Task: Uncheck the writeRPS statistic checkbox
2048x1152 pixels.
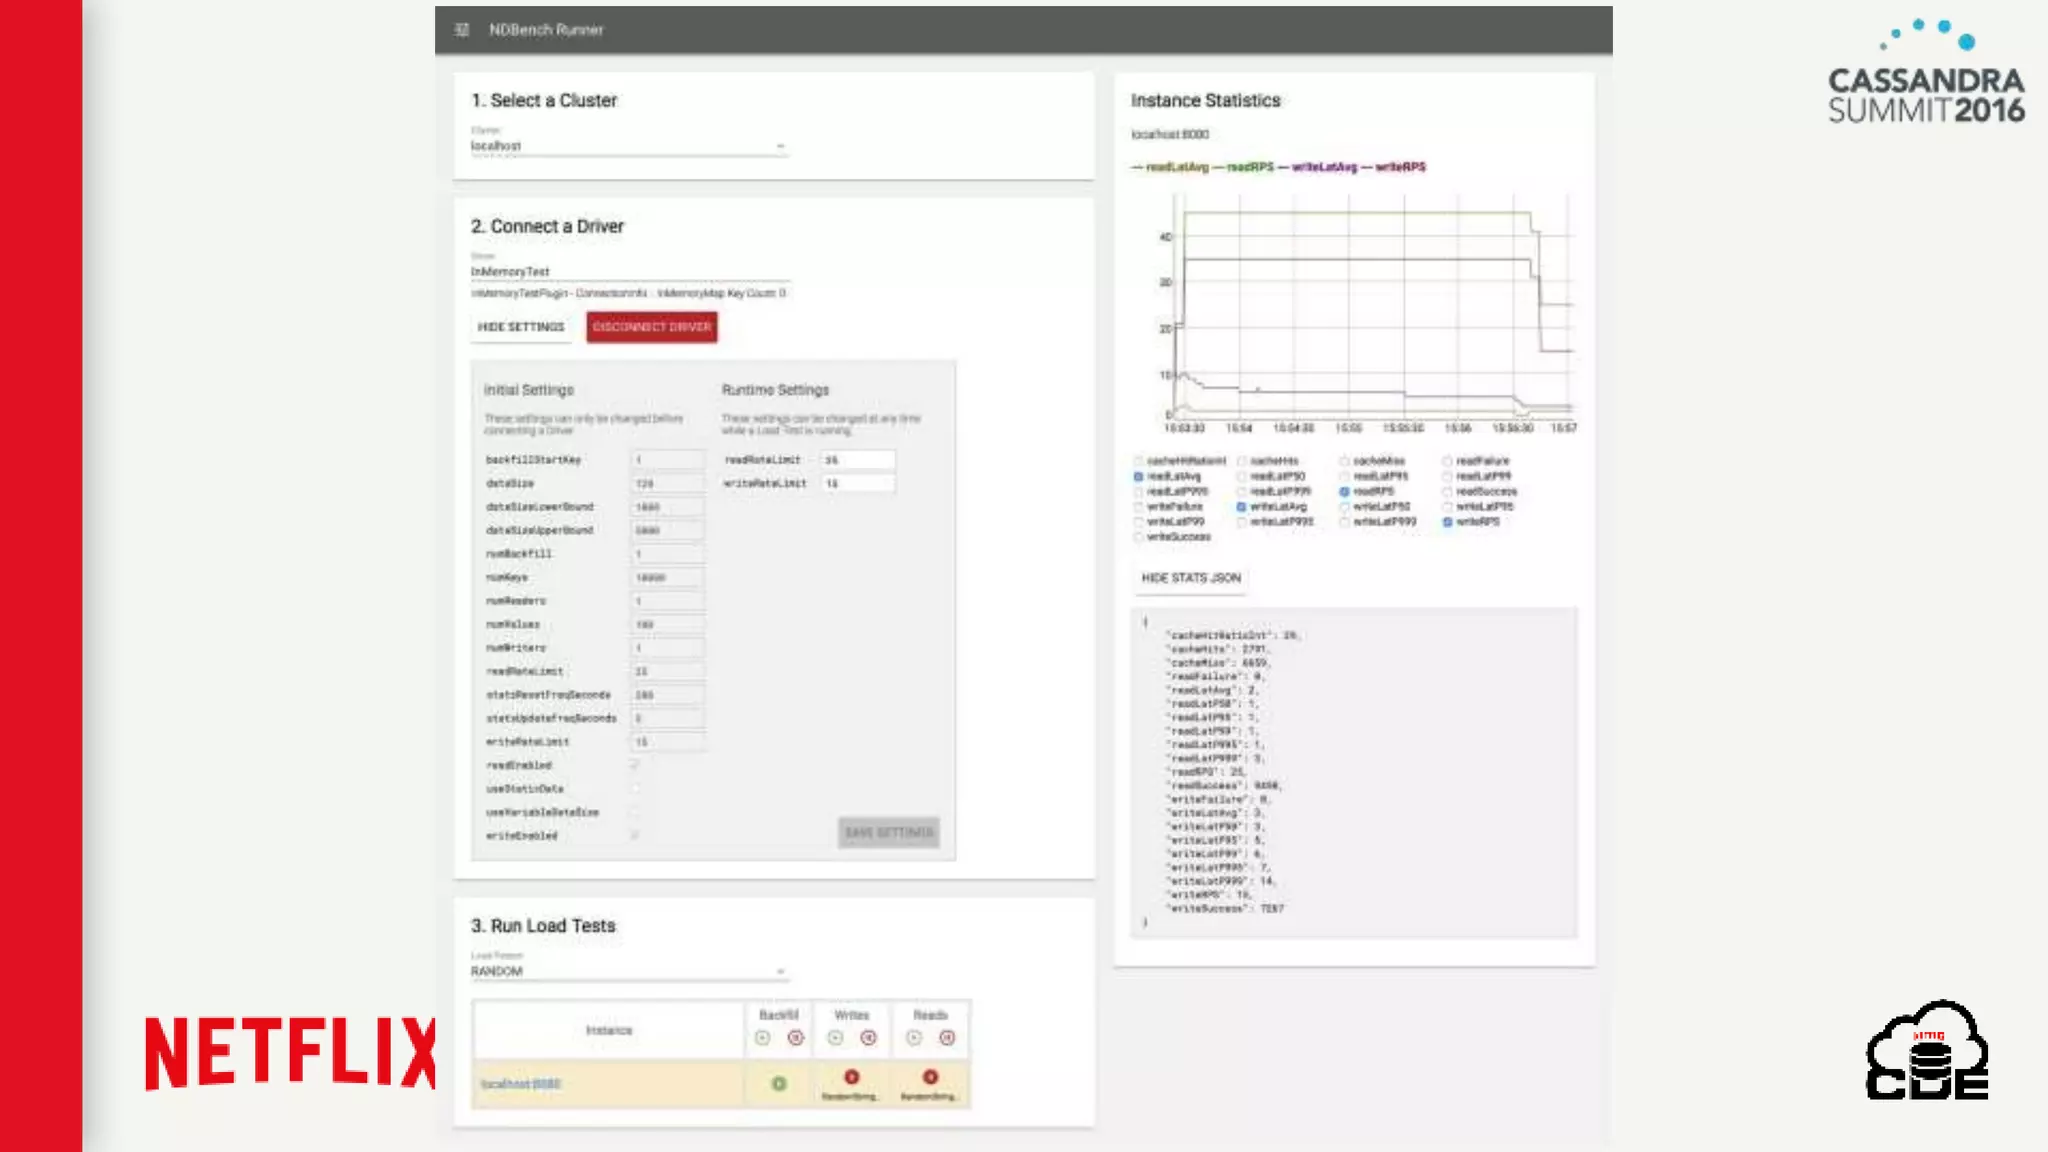Action: tap(1447, 522)
